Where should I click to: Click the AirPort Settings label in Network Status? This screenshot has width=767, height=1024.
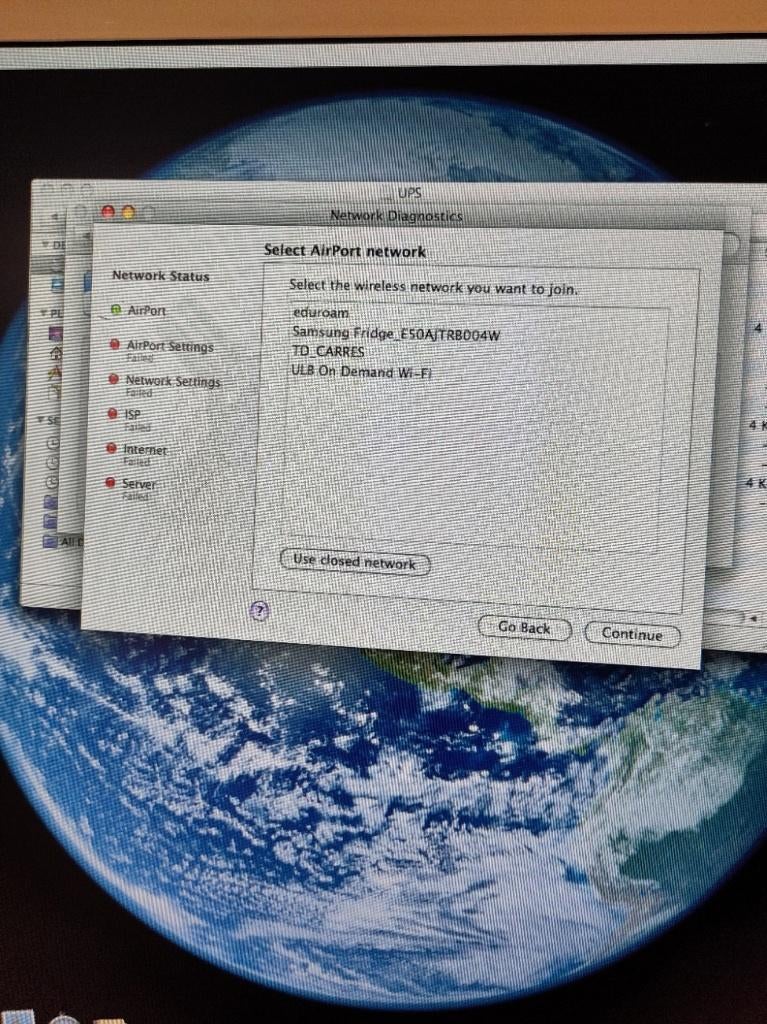[x=170, y=346]
